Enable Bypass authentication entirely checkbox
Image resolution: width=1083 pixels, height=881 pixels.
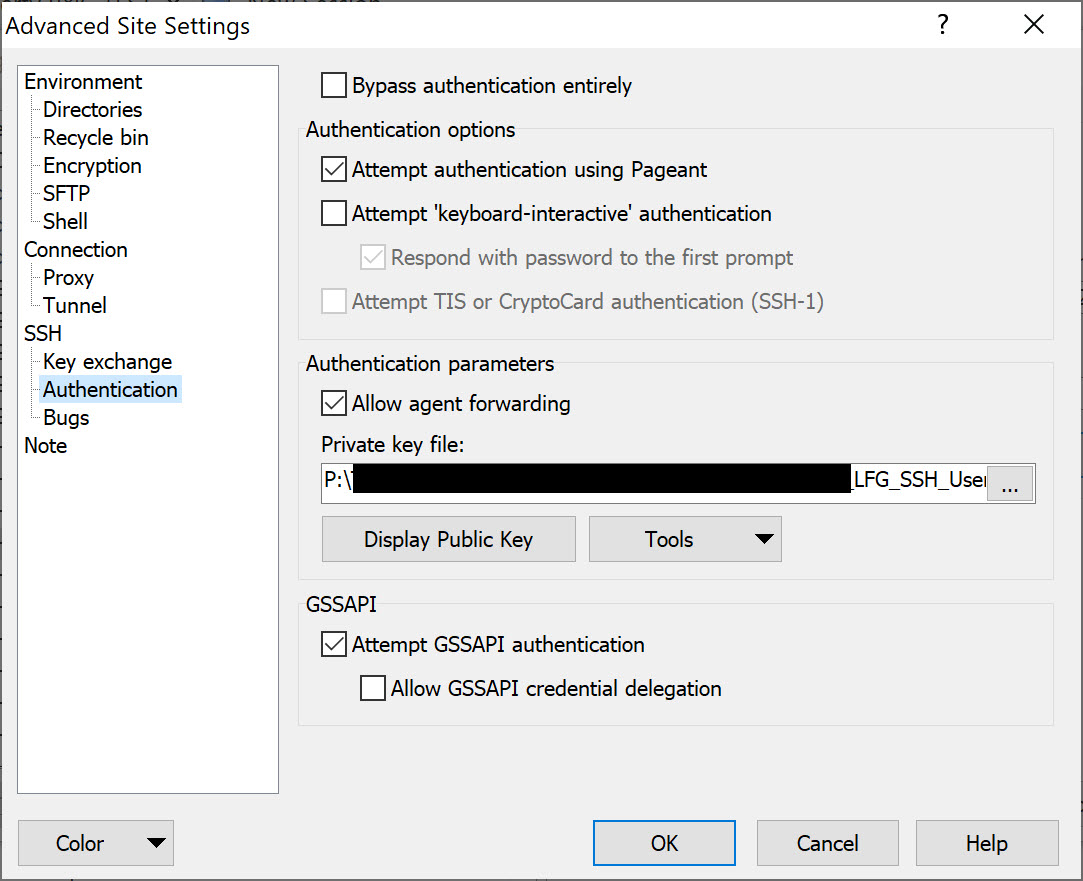coord(334,86)
